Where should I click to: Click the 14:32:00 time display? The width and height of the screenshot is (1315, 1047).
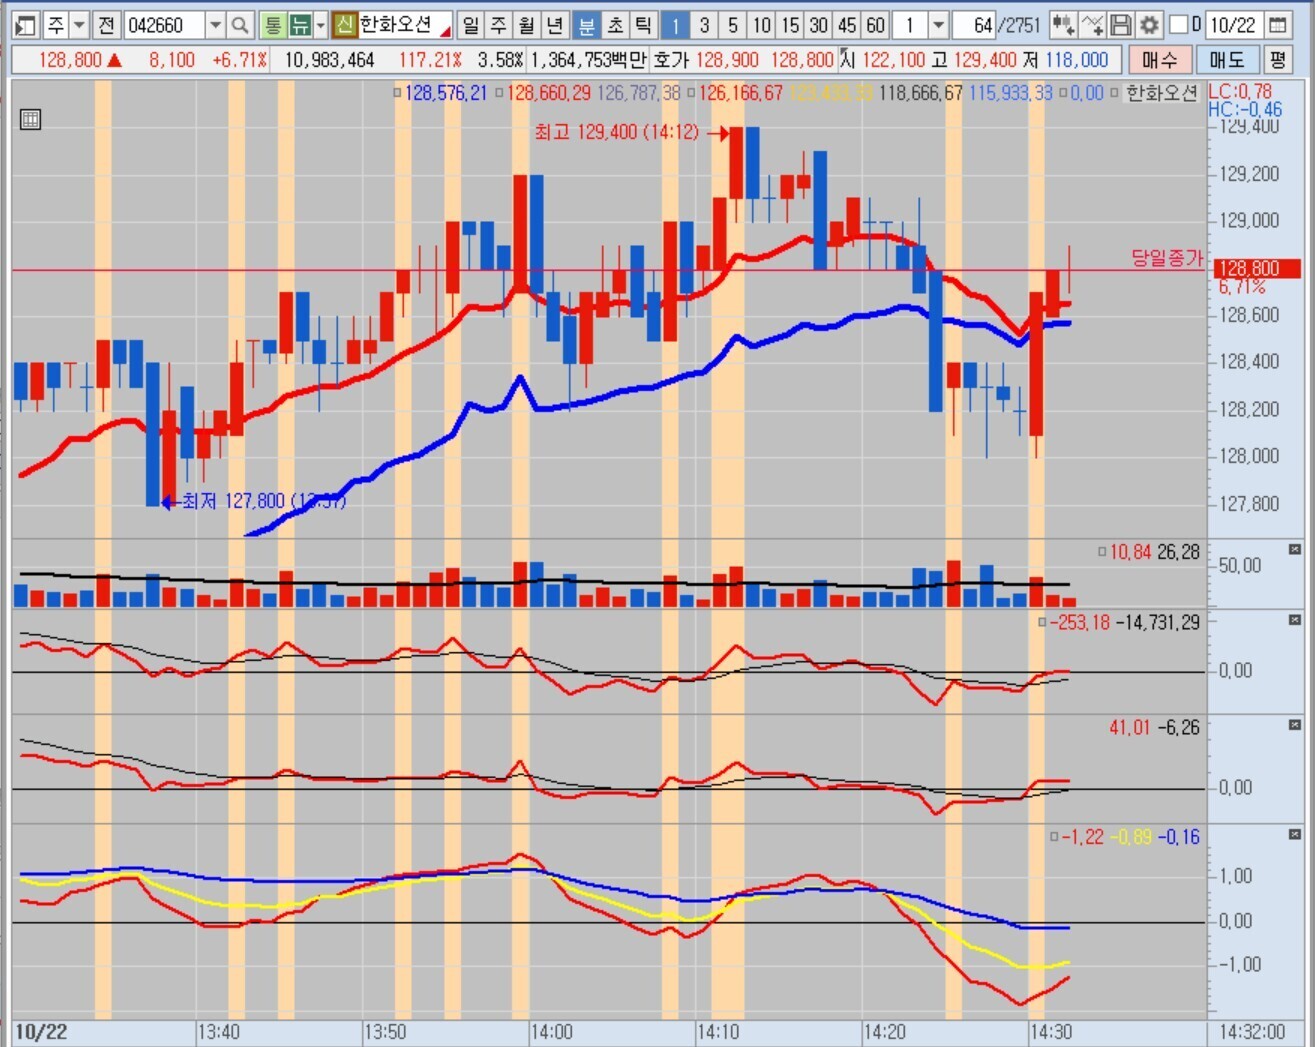pyautogui.click(x=1252, y=1032)
